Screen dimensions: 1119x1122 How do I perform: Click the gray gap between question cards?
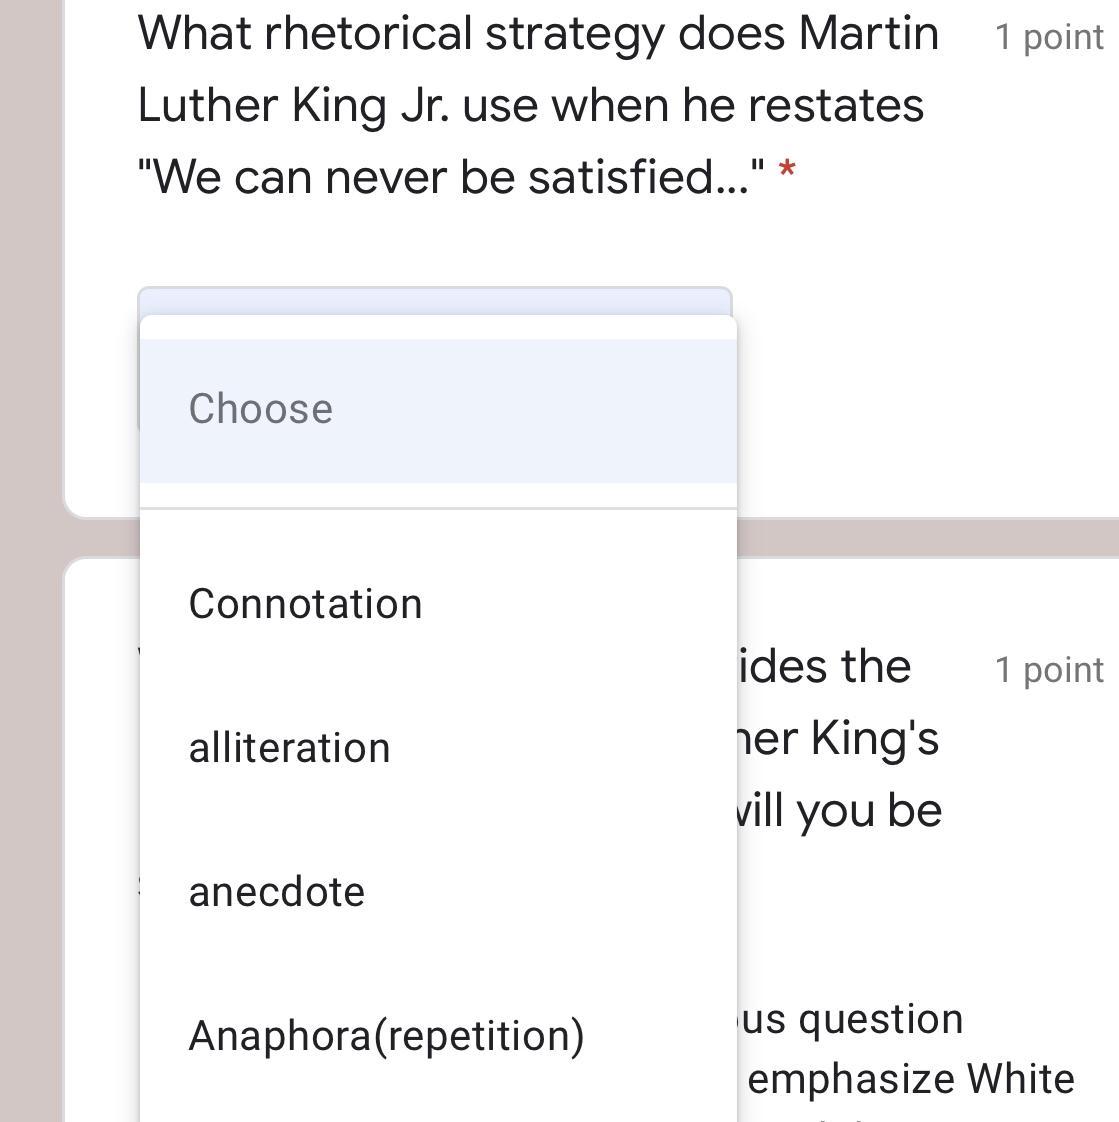900,537
